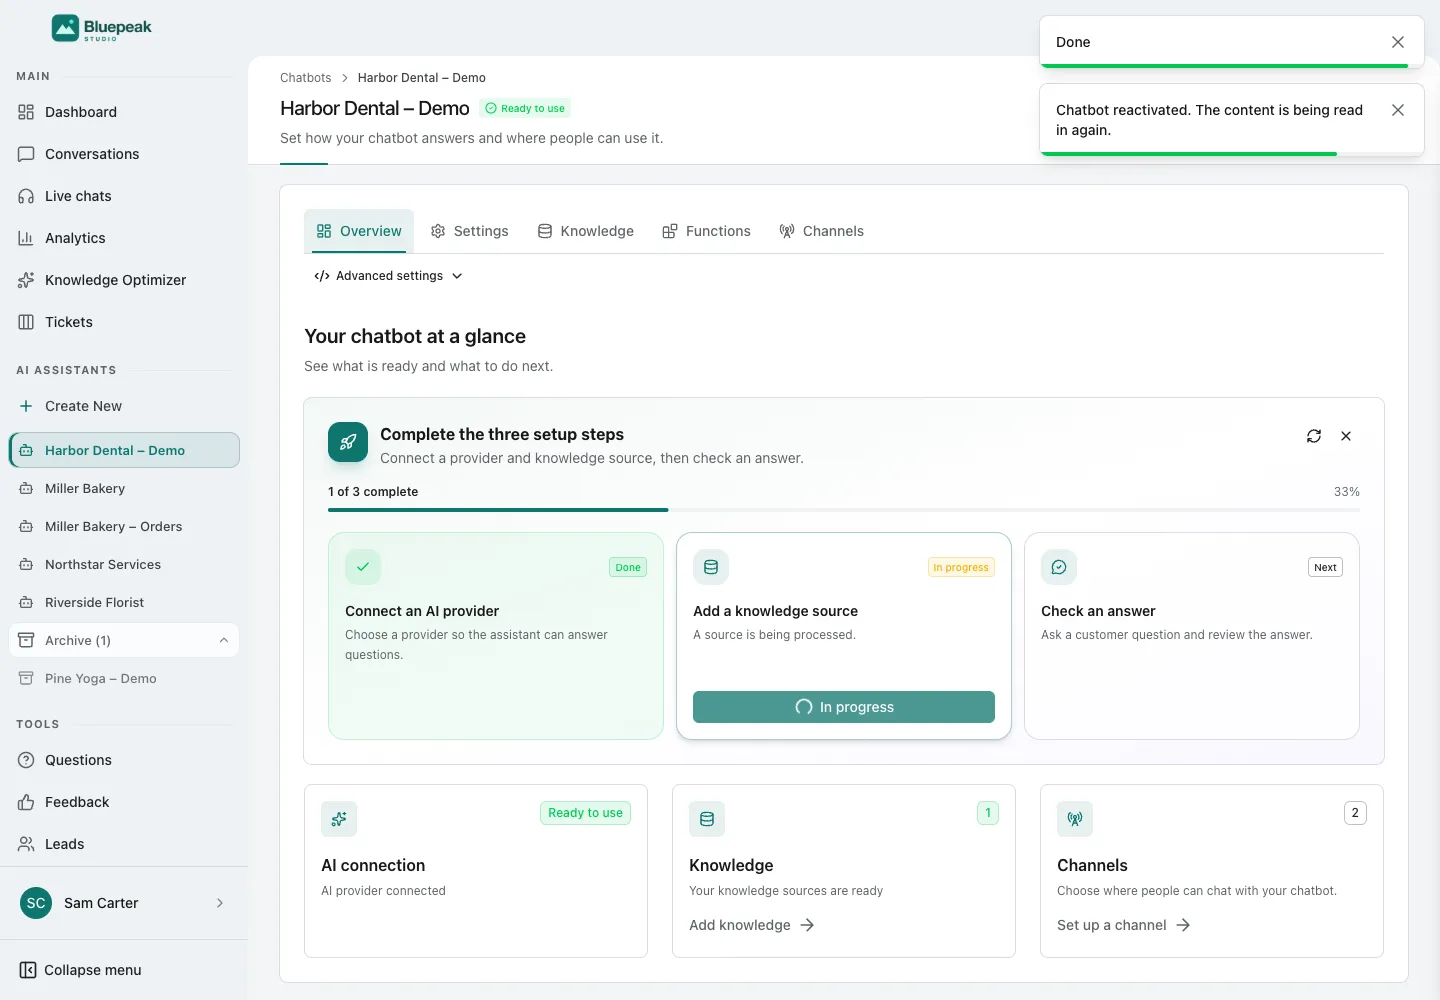Go to Live chats

pos(124,196)
